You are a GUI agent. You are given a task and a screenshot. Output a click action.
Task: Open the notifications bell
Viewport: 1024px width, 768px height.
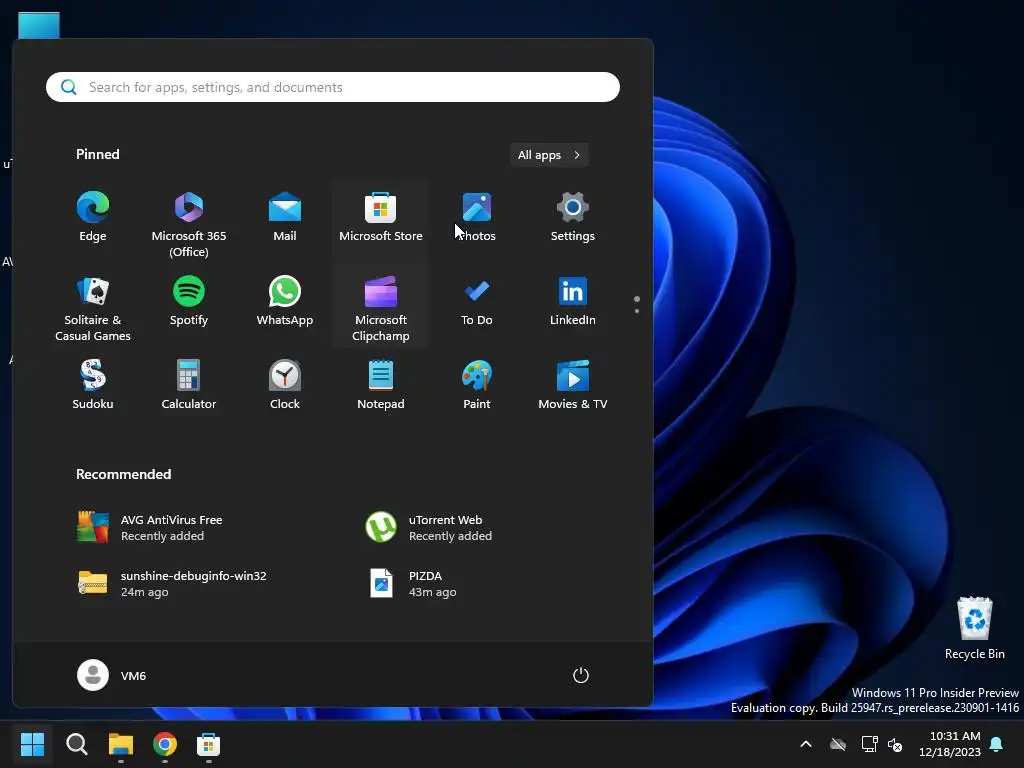[x=997, y=744]
